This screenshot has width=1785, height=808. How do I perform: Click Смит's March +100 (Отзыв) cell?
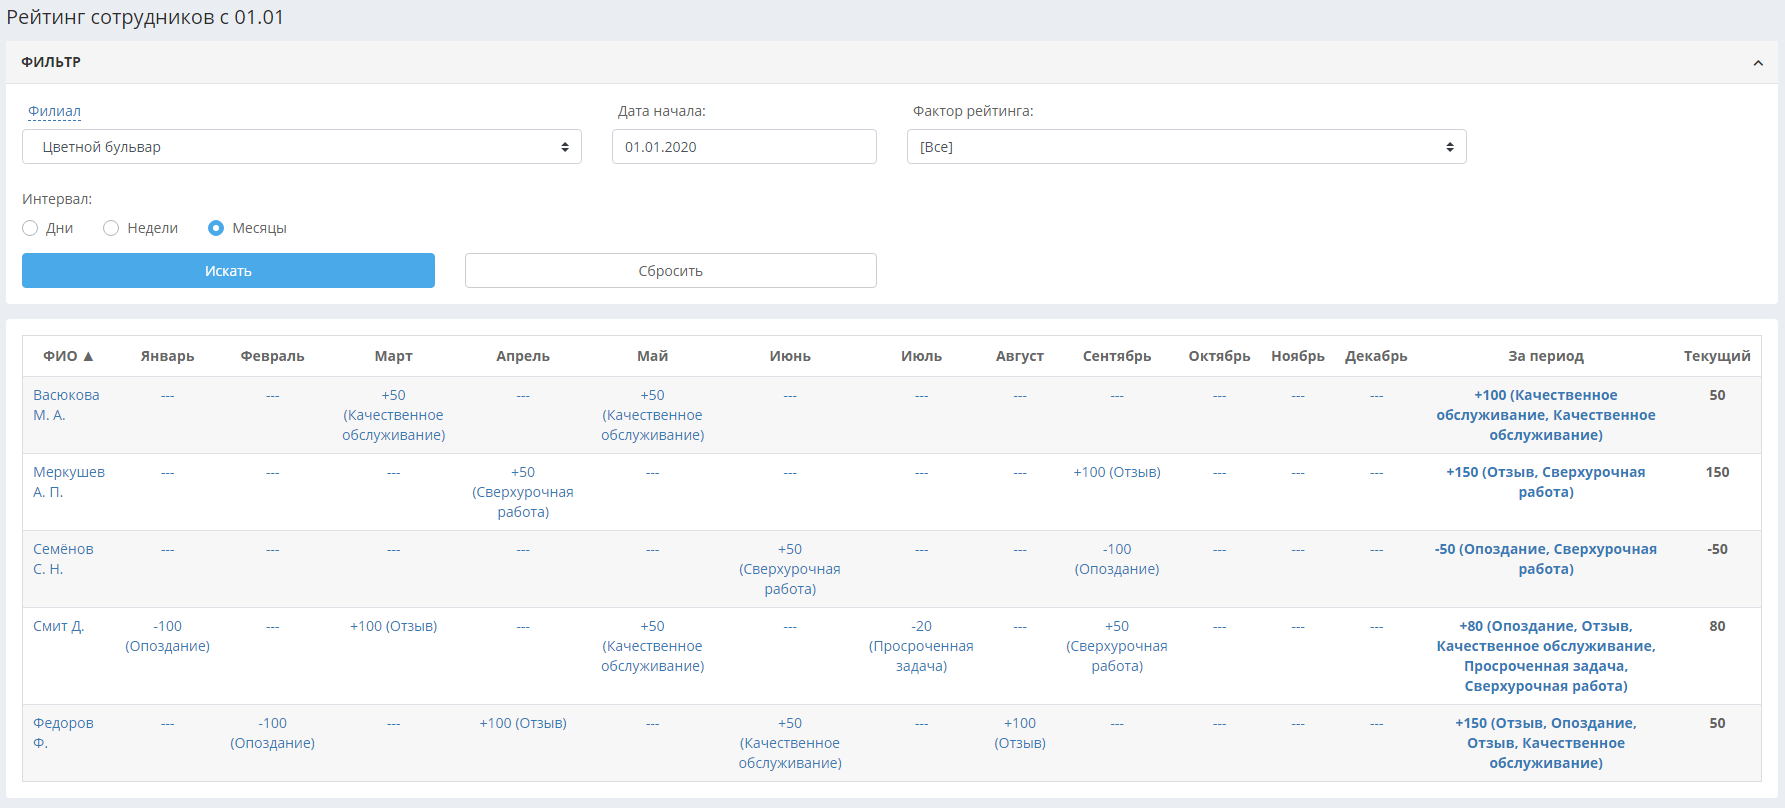[x=394, y=626]
